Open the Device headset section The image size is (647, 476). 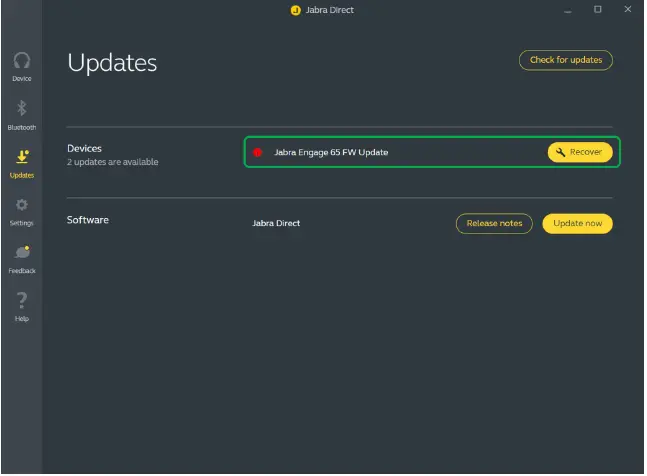coord(22,67)
